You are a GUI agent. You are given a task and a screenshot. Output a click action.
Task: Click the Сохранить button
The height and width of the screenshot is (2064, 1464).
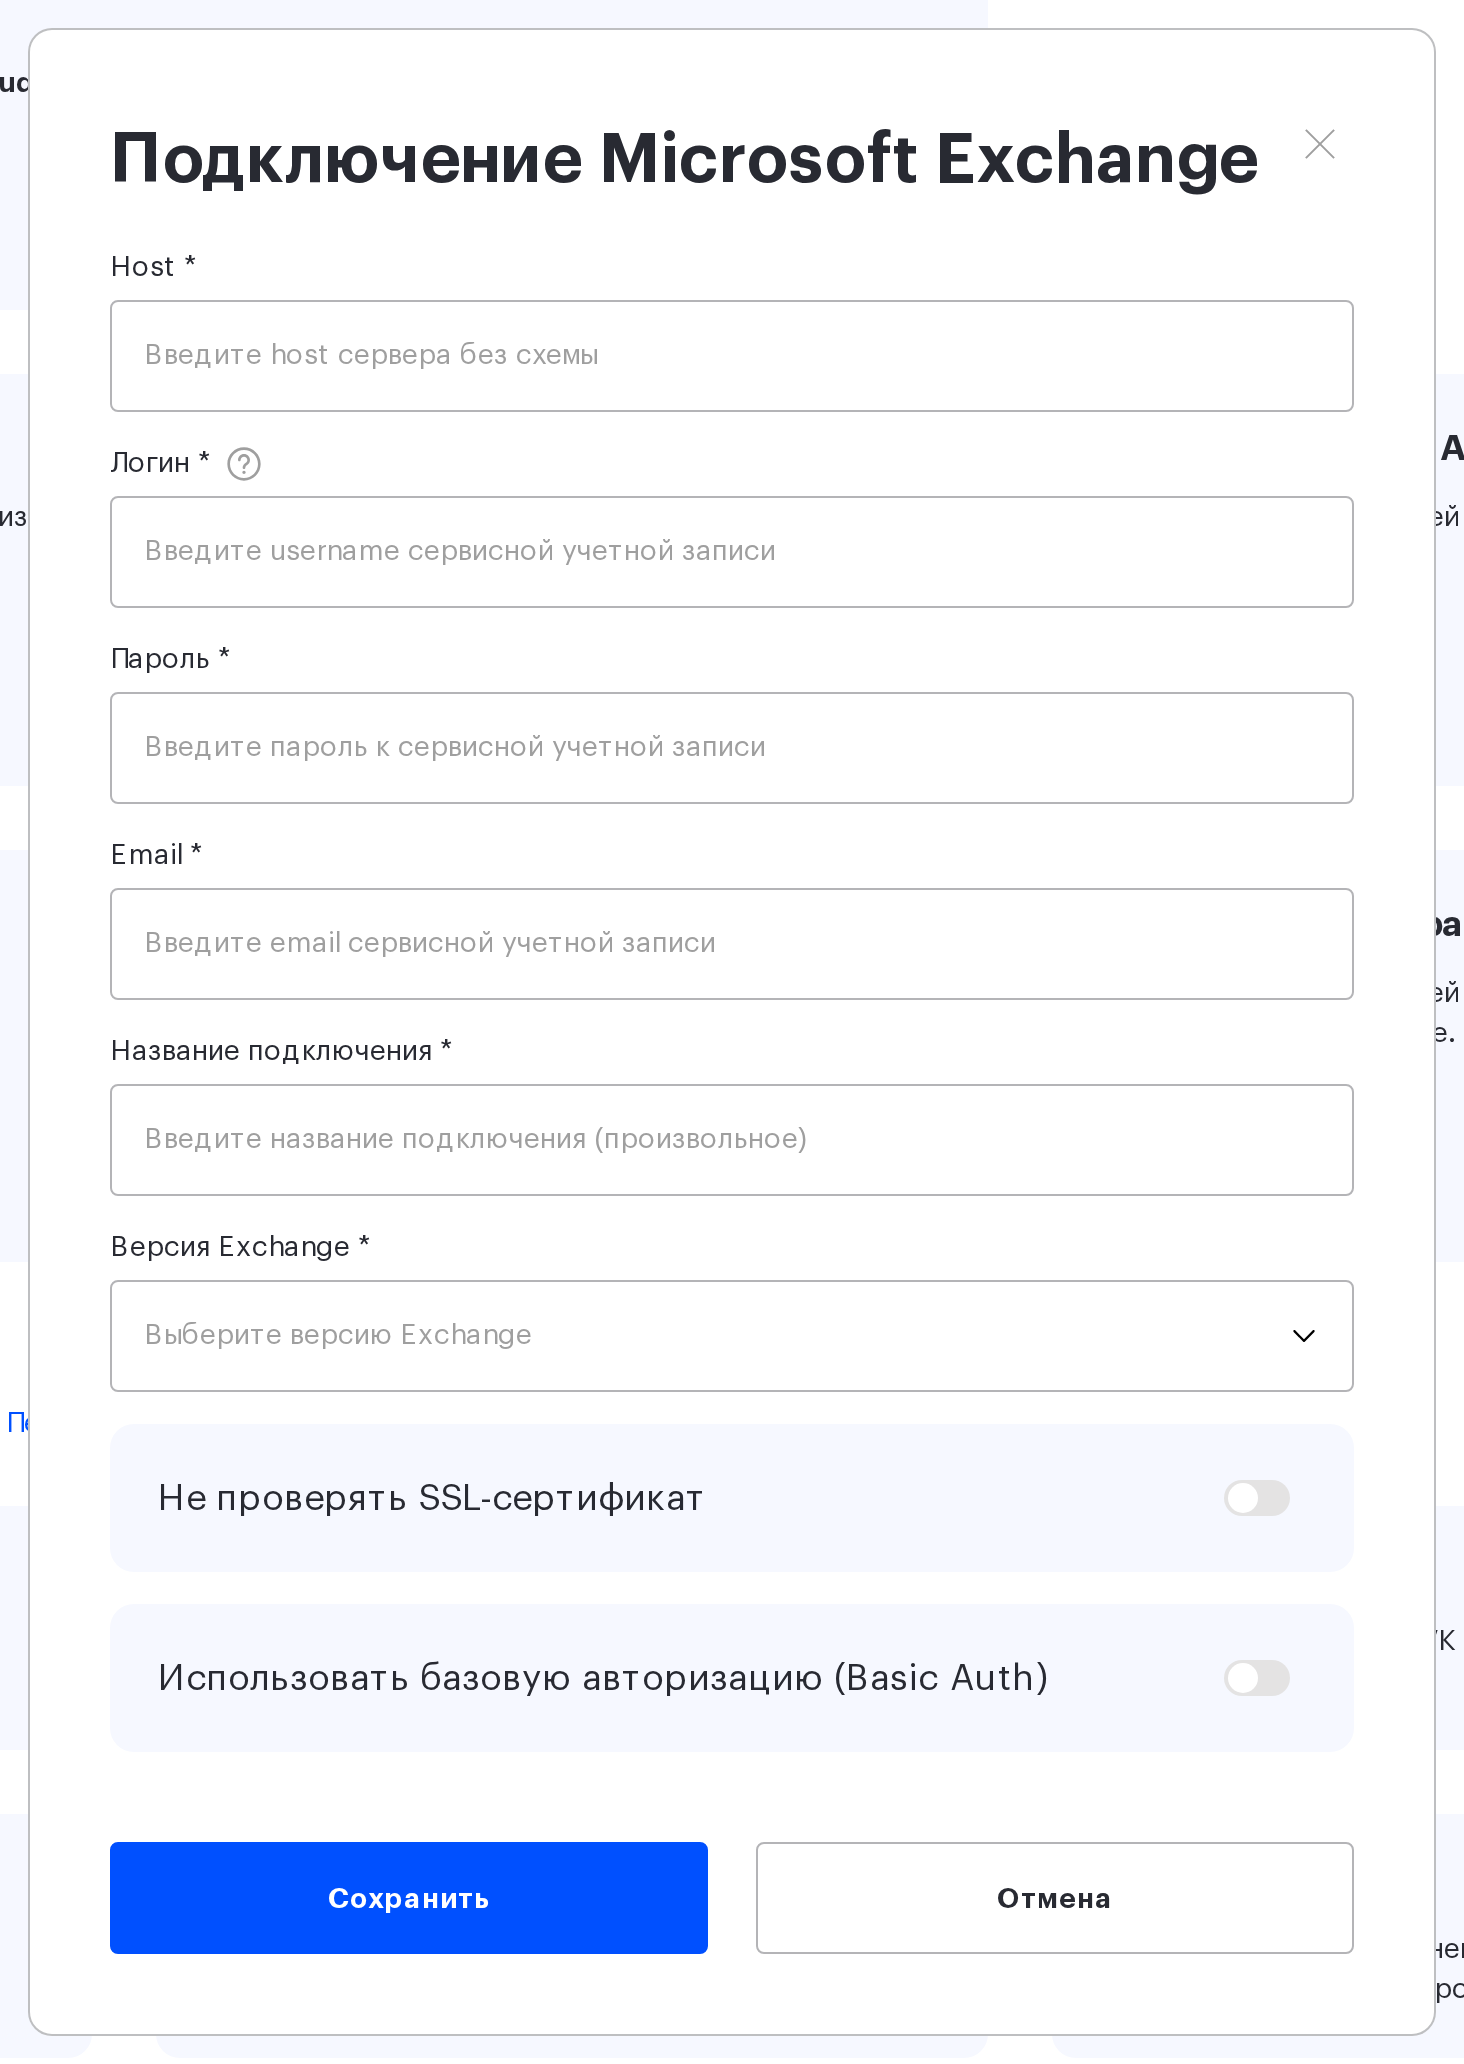[409, 1898]
